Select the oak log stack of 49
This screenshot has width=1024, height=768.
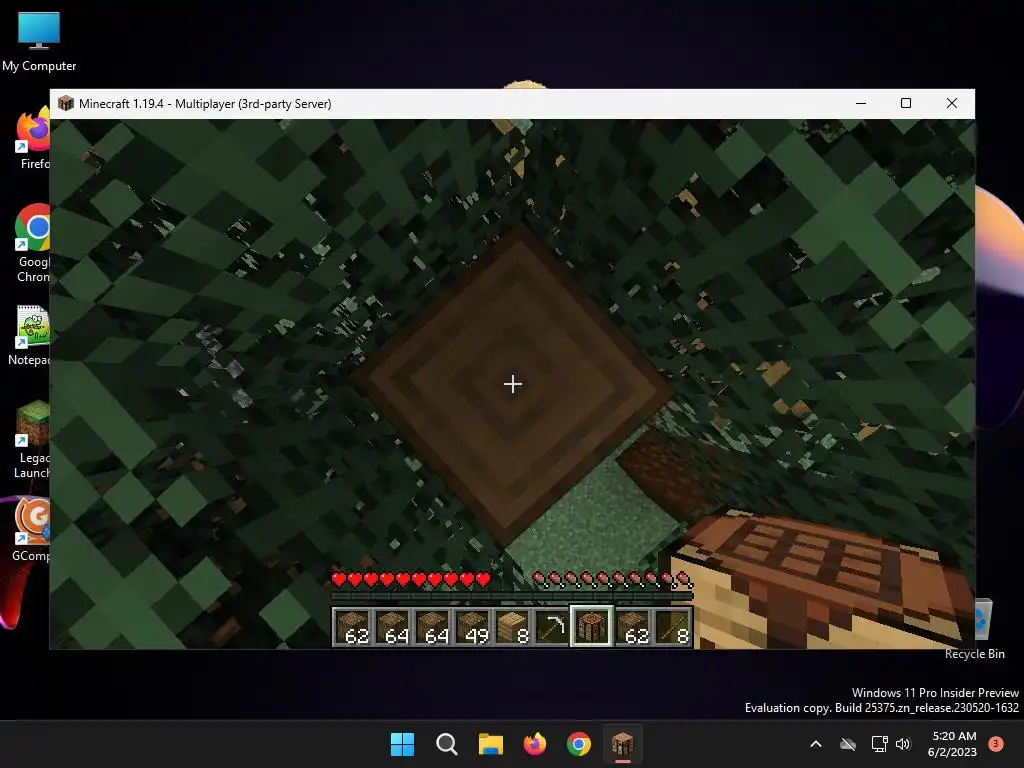[x=473, y=627]
